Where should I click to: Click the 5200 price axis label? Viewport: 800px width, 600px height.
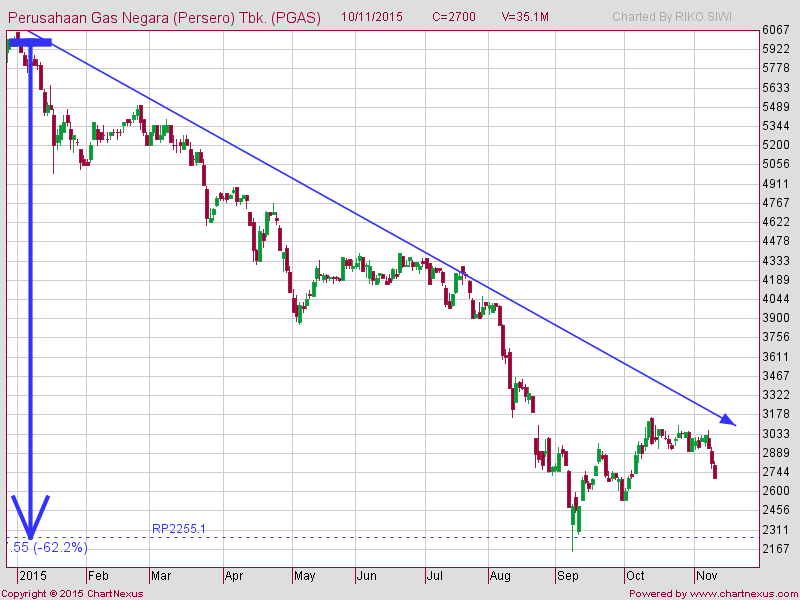776,145
